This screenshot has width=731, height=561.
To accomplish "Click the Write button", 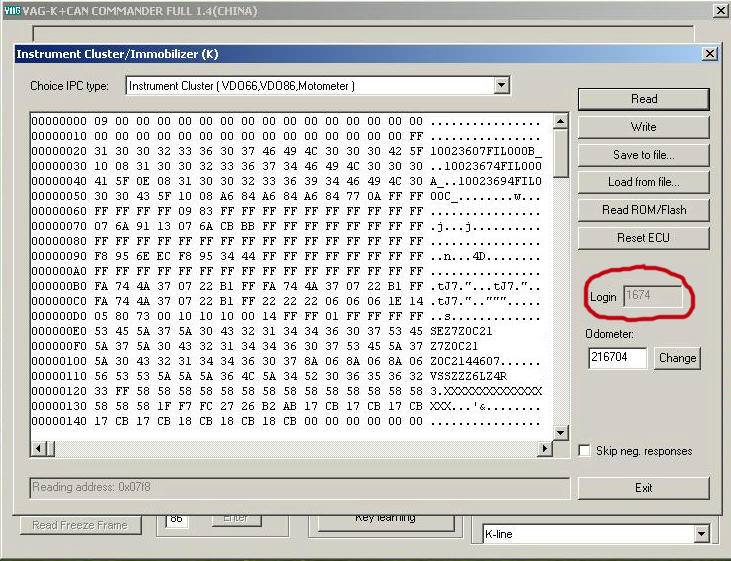I will pyautogui.click(x=643, y=127).
